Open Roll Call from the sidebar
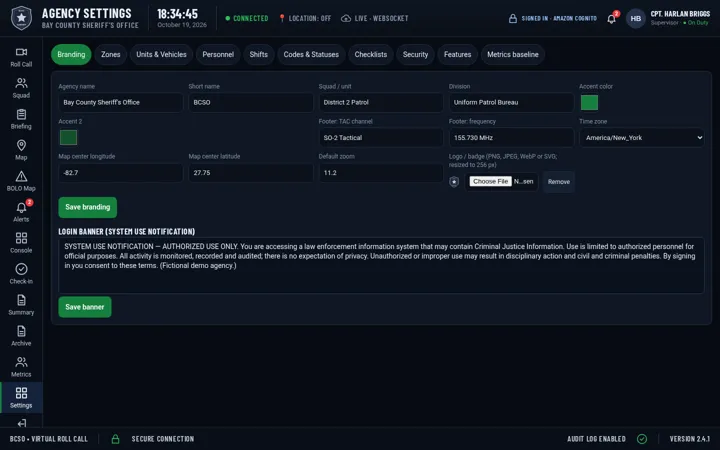Screen dimensions: 720x450 [x=21, y=57]
